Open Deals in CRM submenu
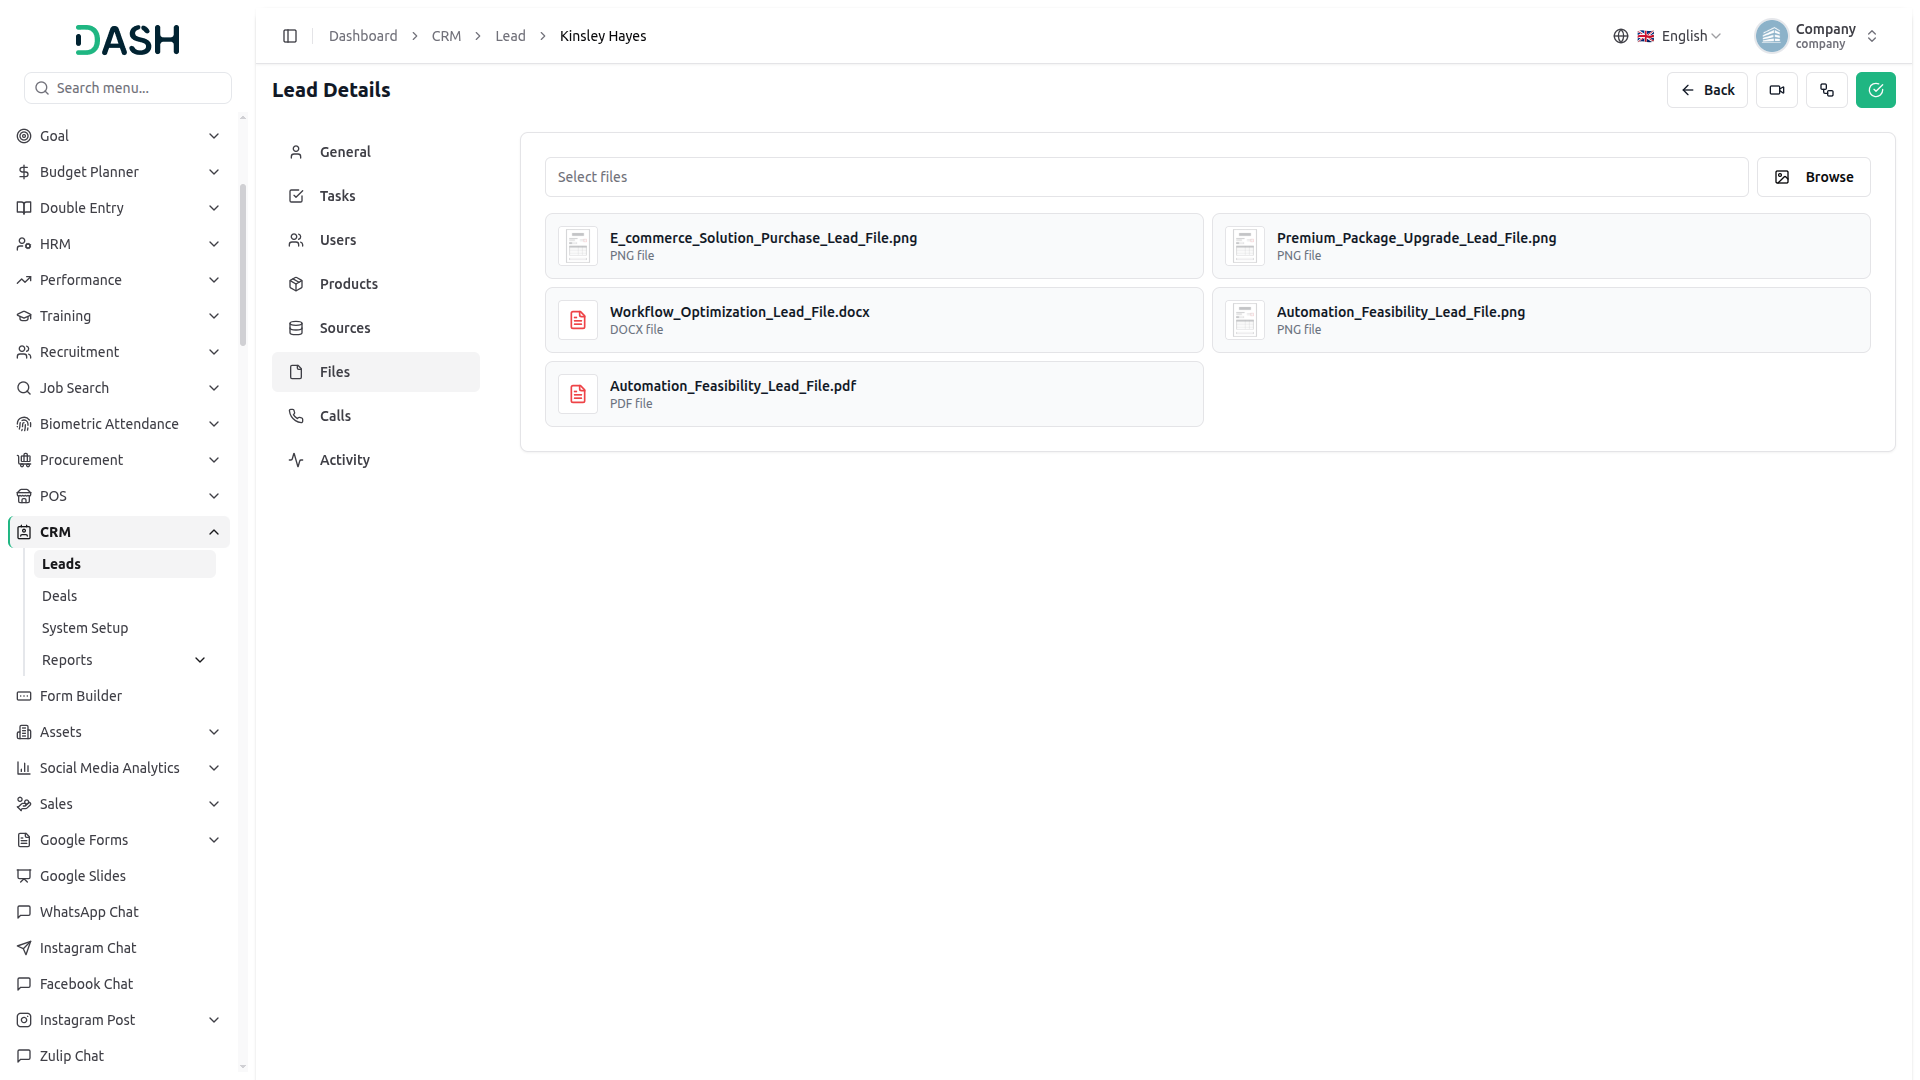This screenshot has height=1080, width=1920. coord(125,596)
